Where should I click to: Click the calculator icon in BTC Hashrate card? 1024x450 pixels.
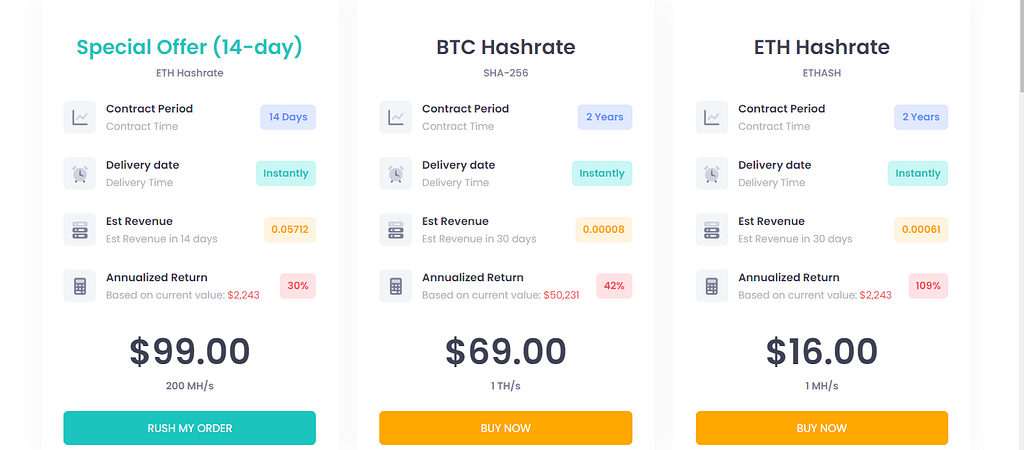click(x=396, y=286)
